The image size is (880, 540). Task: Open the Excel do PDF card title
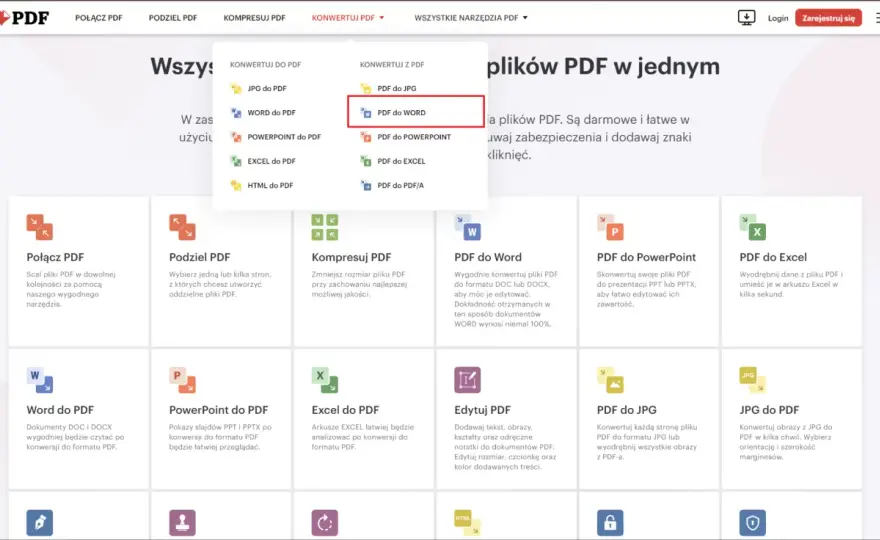click(345, 410)
